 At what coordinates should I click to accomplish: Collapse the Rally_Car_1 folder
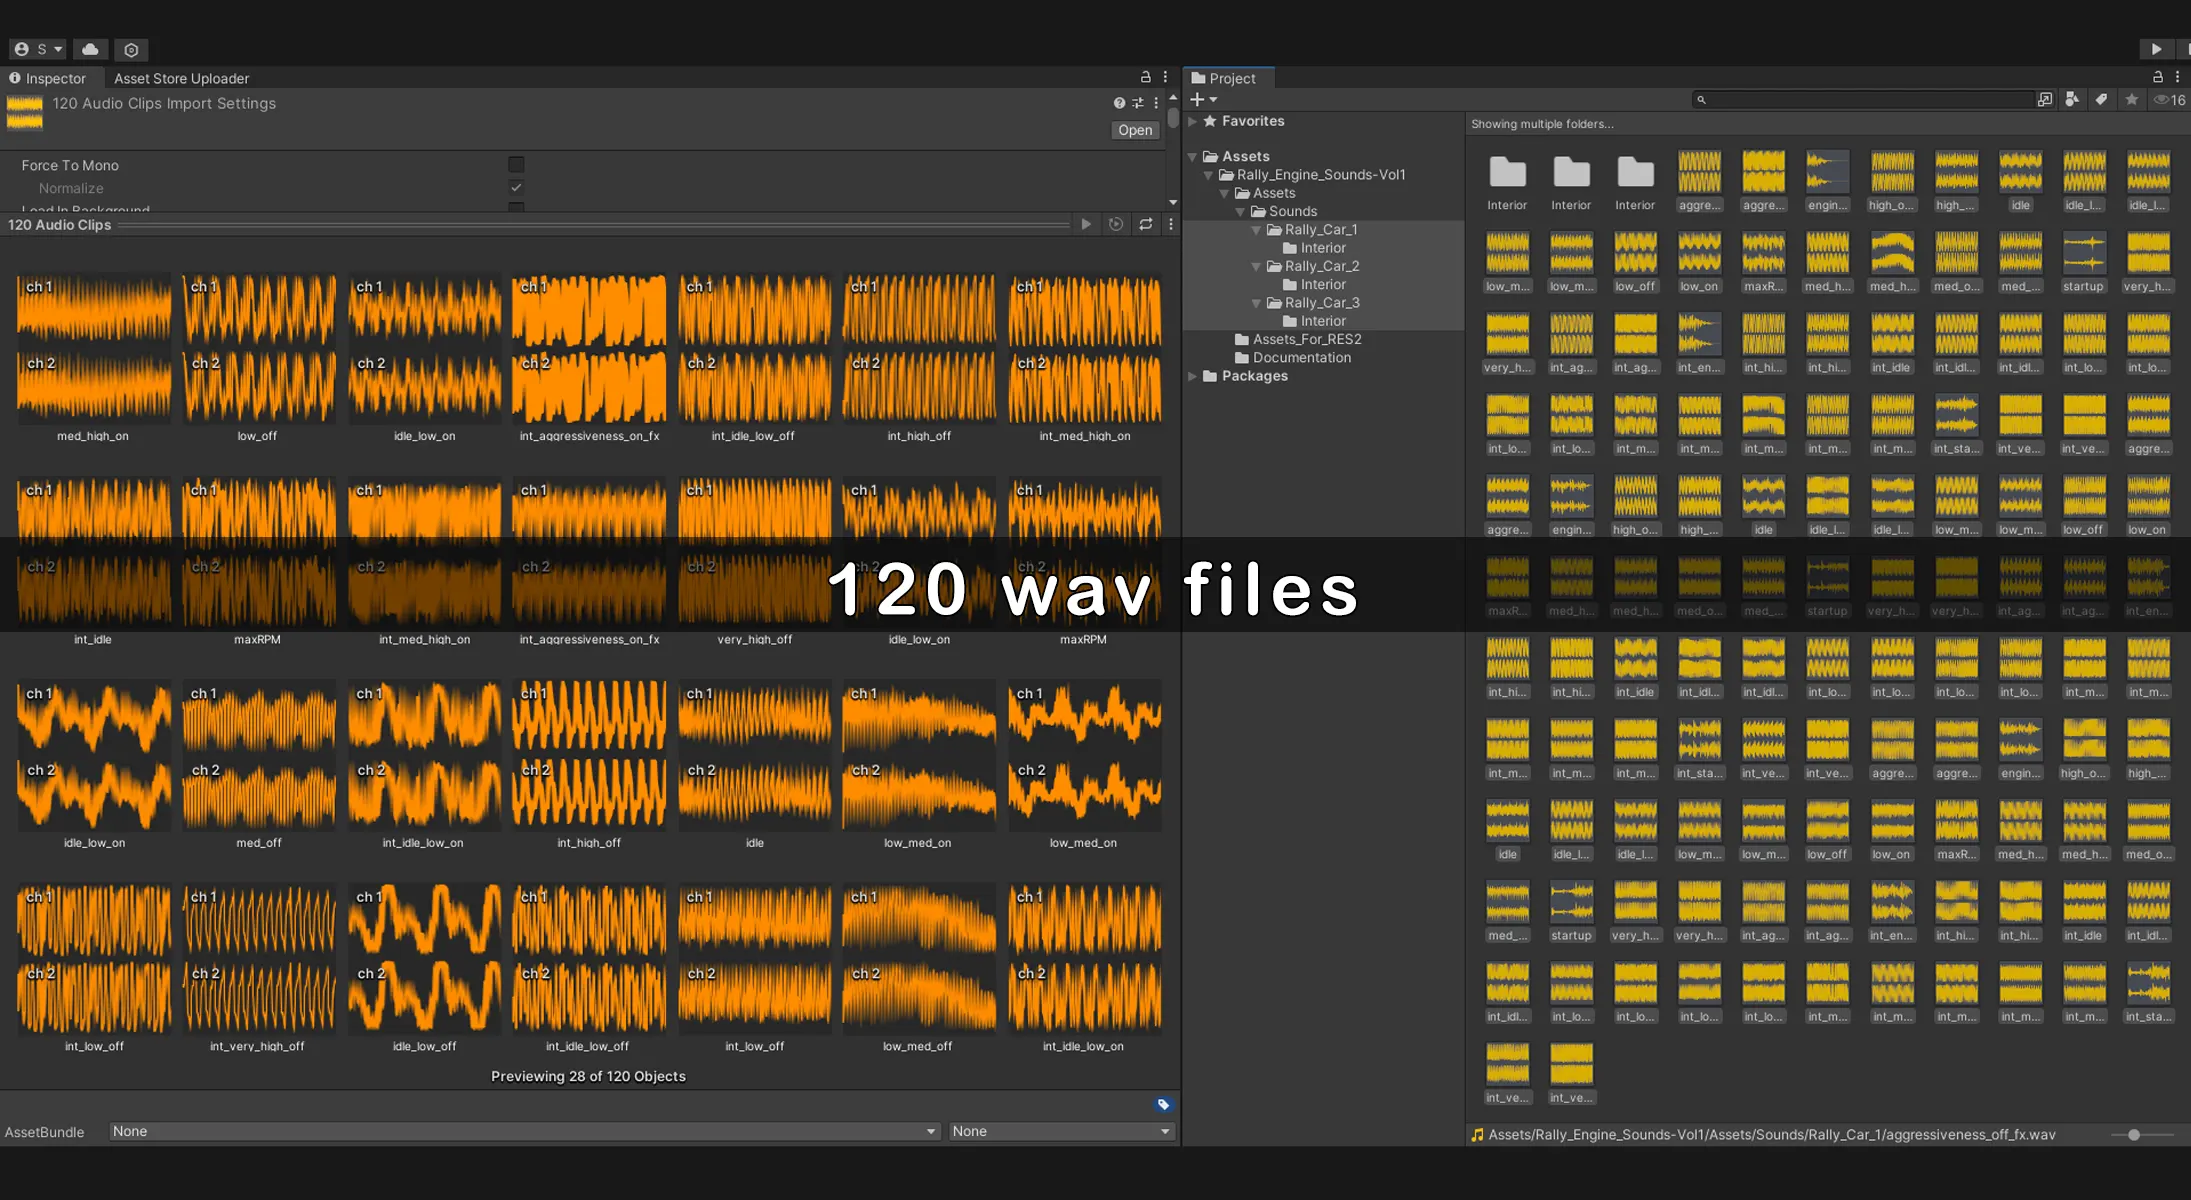[x=1257, y=230]
